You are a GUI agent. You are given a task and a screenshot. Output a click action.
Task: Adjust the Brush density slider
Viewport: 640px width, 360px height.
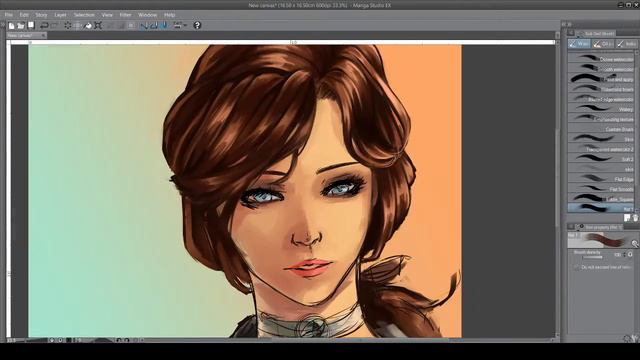coord(593,257)
